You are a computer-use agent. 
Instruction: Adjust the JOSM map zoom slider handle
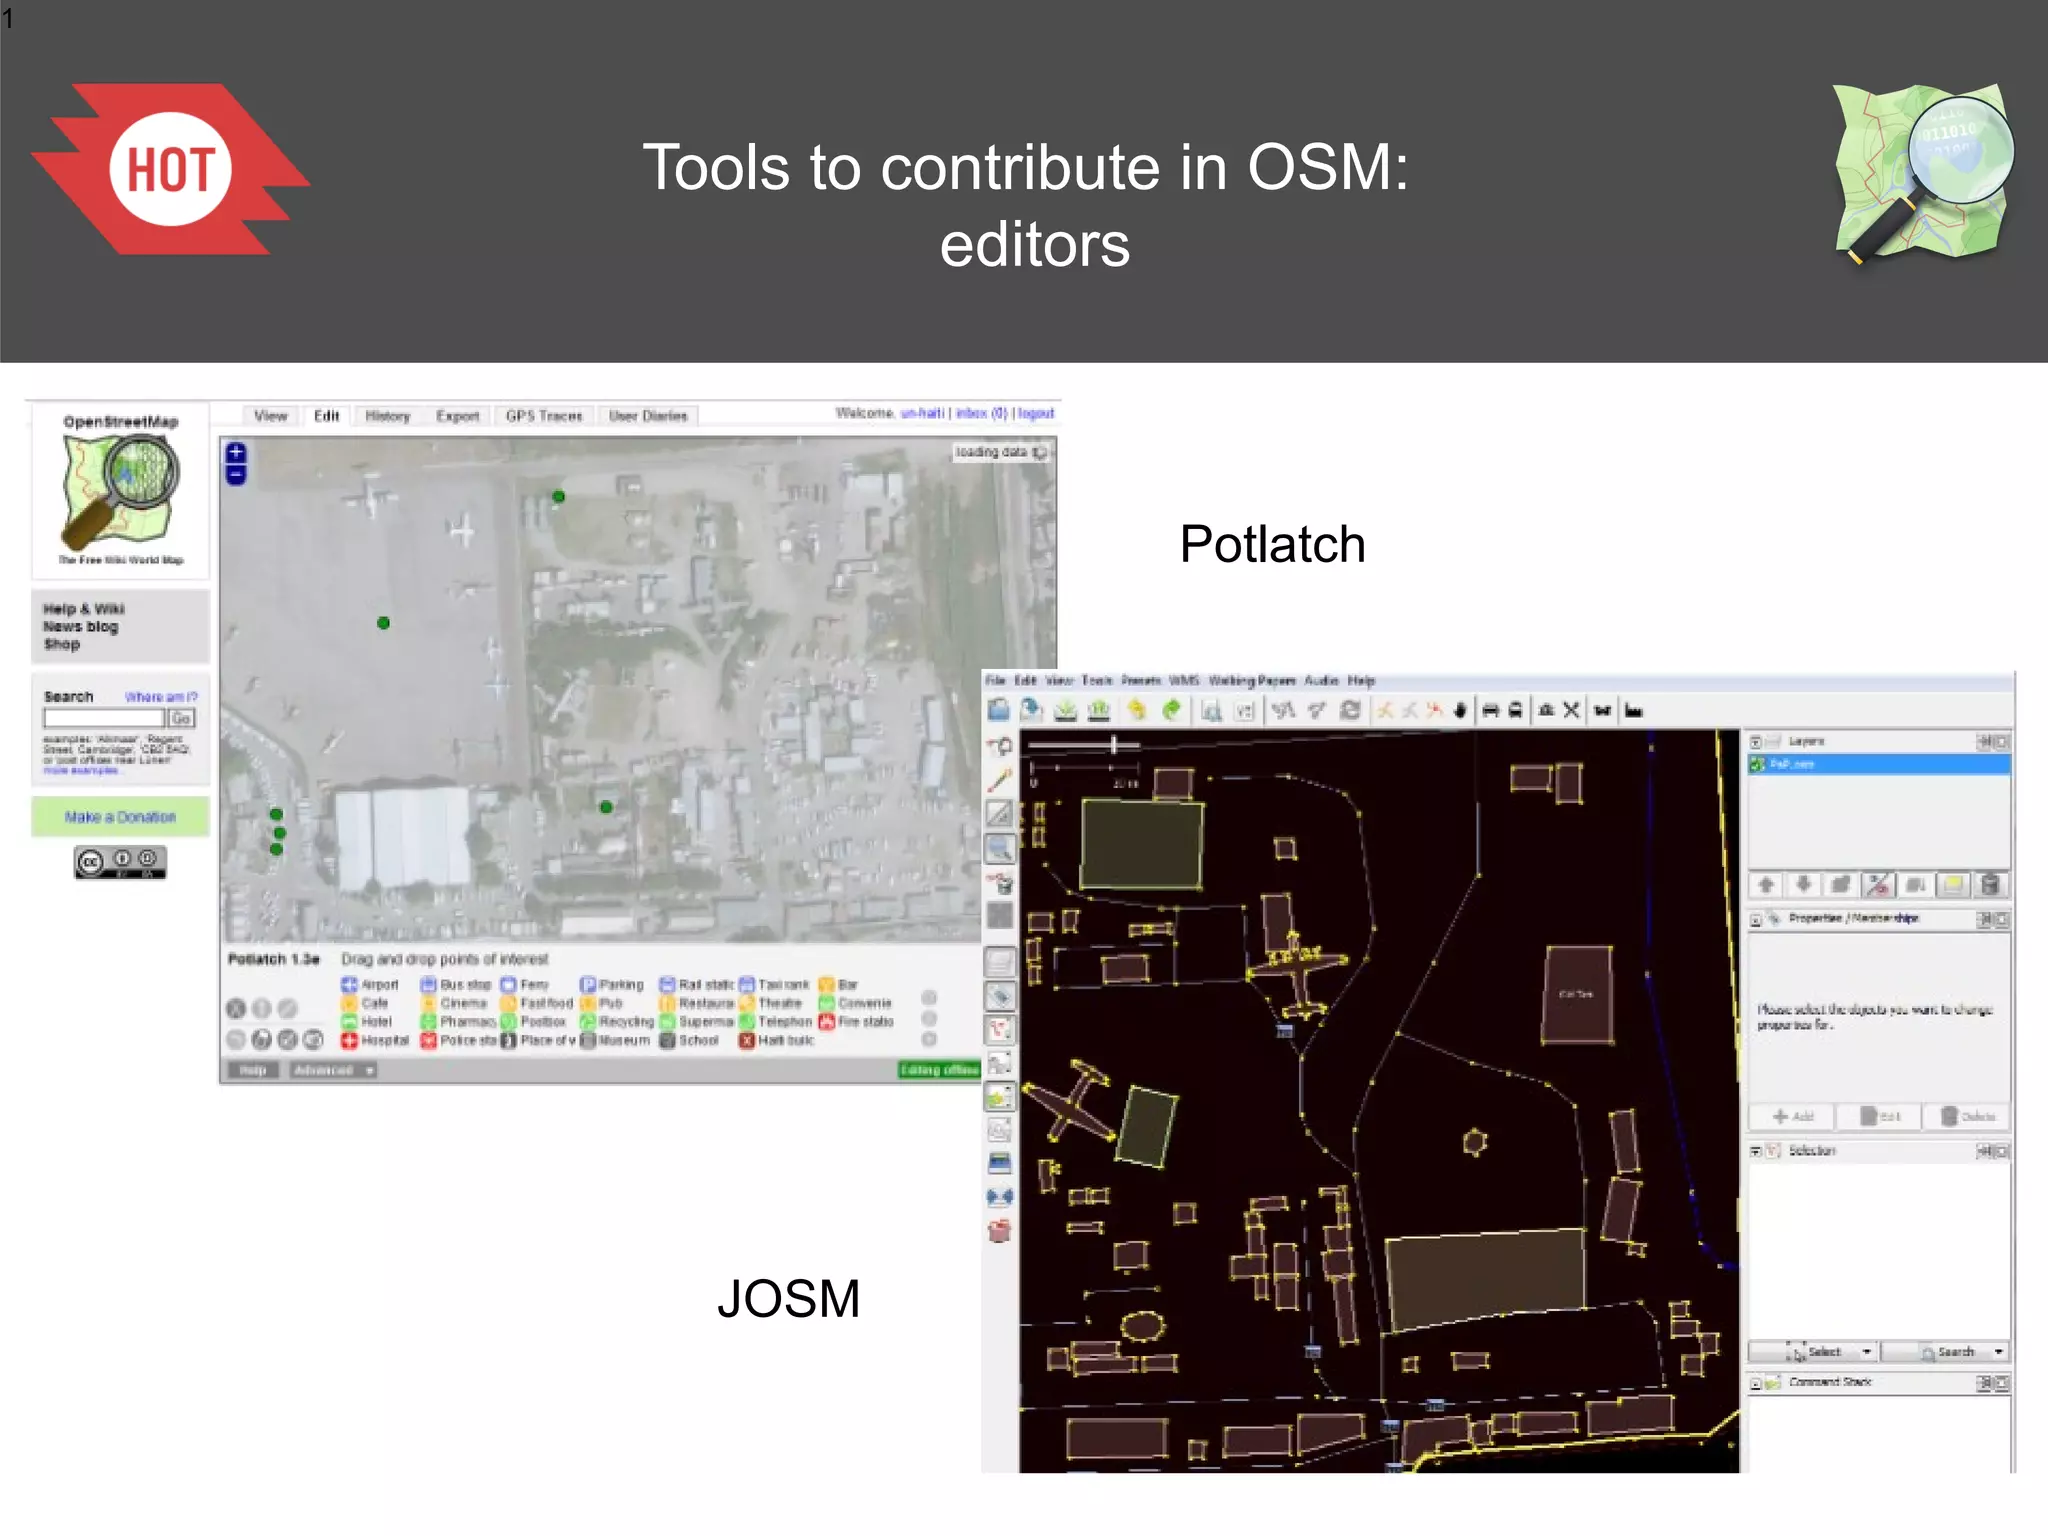click(x=1113, y=745)
